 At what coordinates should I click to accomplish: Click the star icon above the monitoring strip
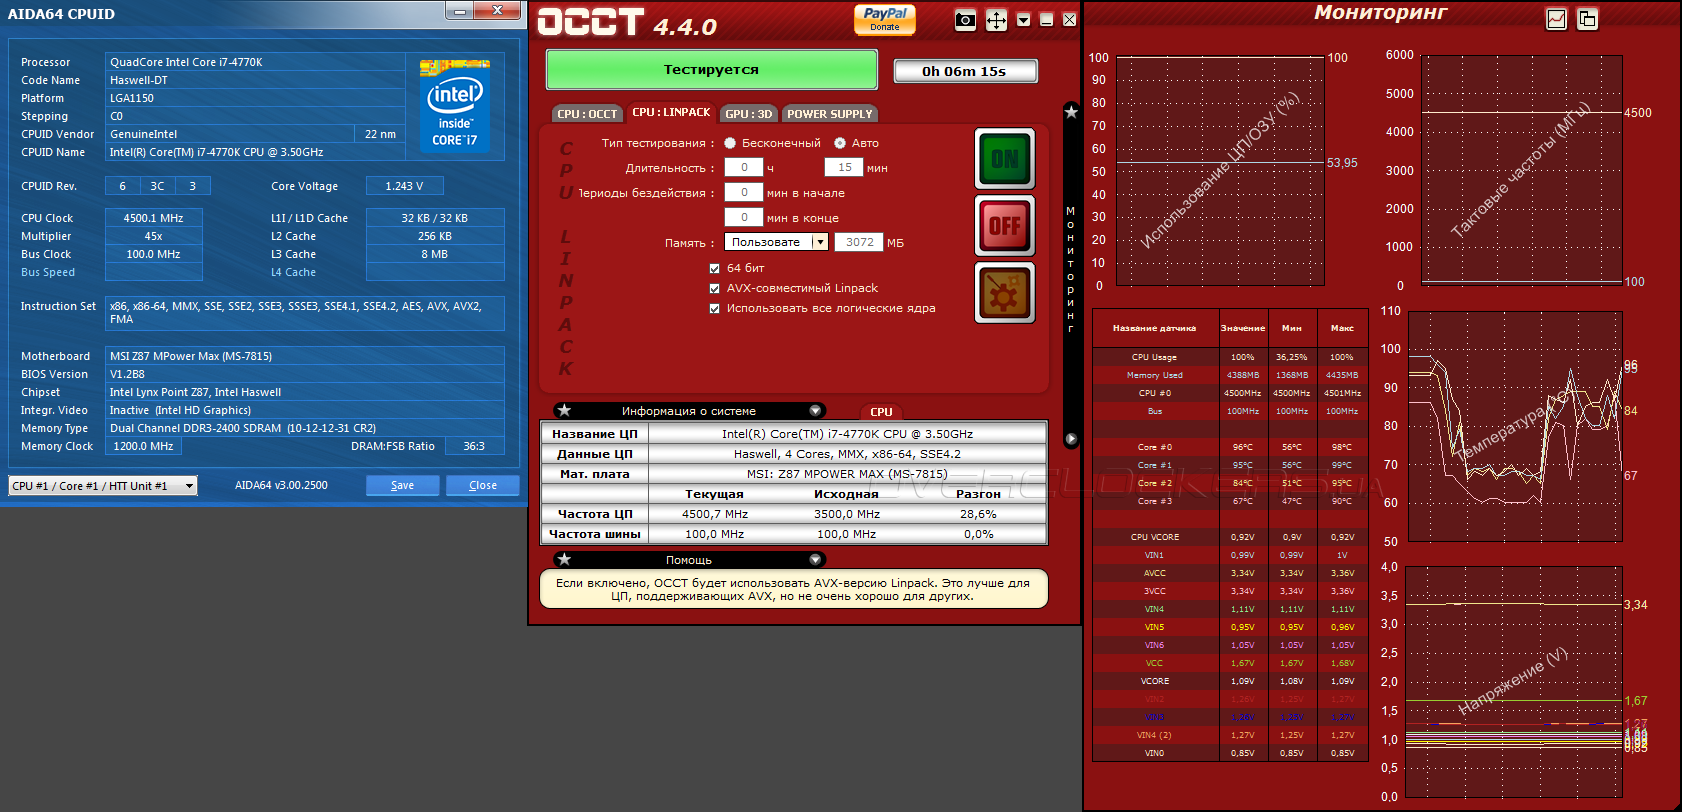coord(1071,112)
